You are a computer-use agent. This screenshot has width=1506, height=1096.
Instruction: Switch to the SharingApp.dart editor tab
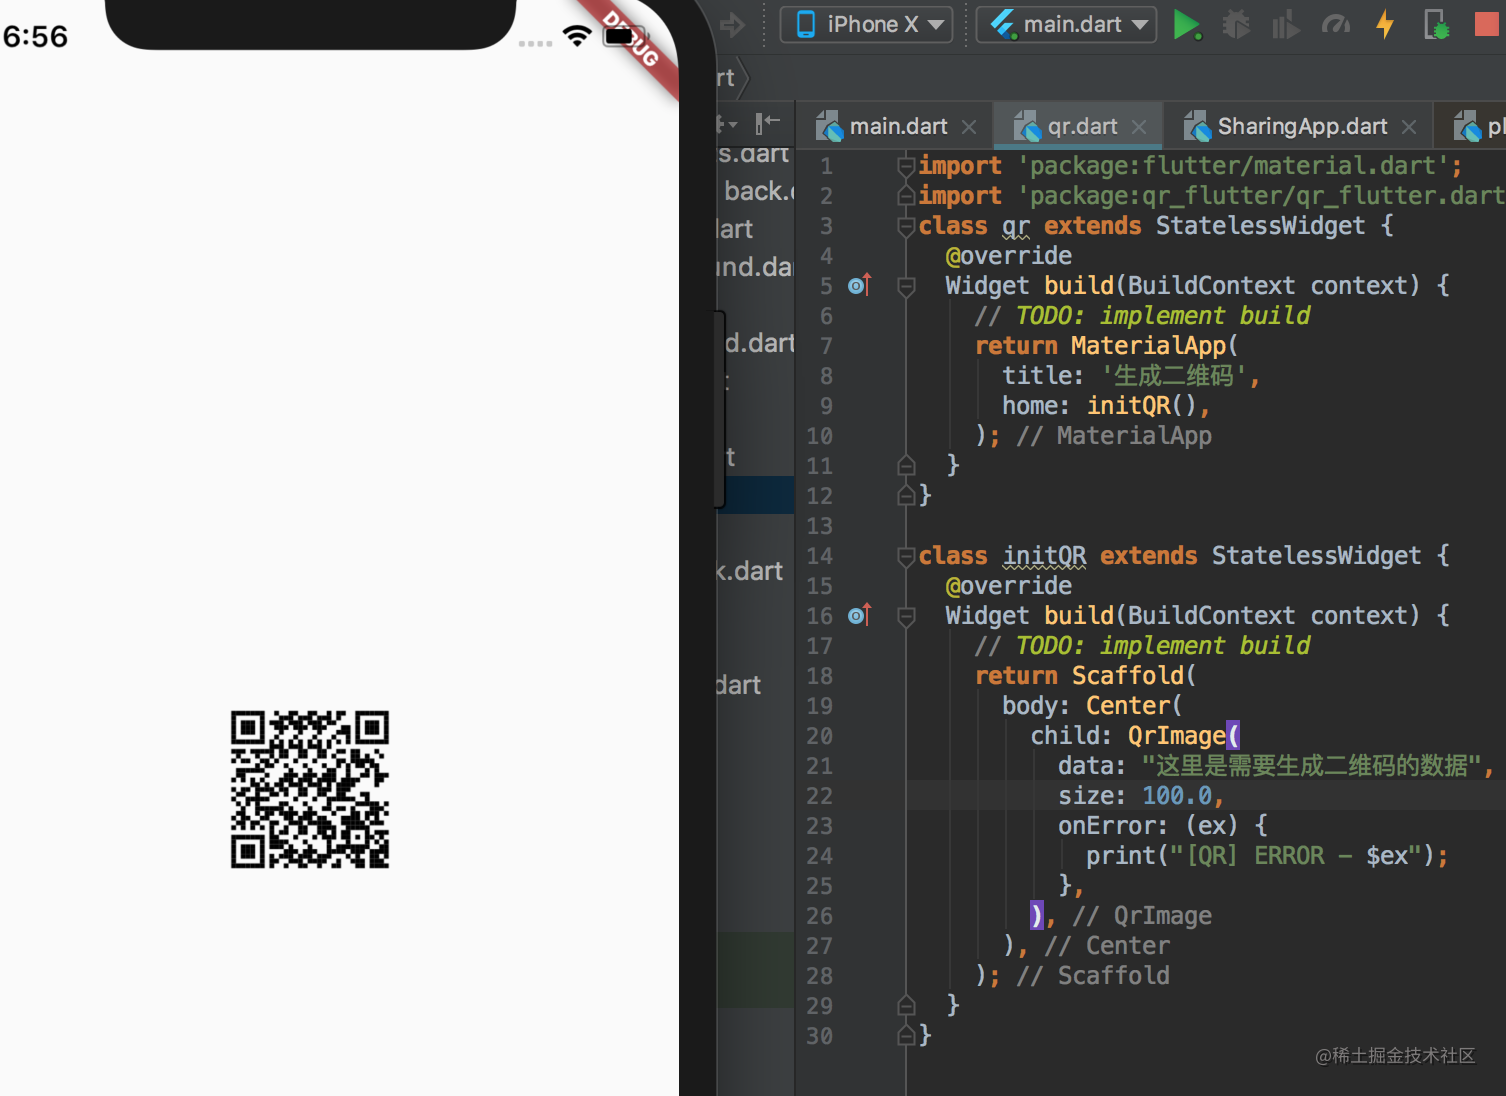[x=1301, y=127]
